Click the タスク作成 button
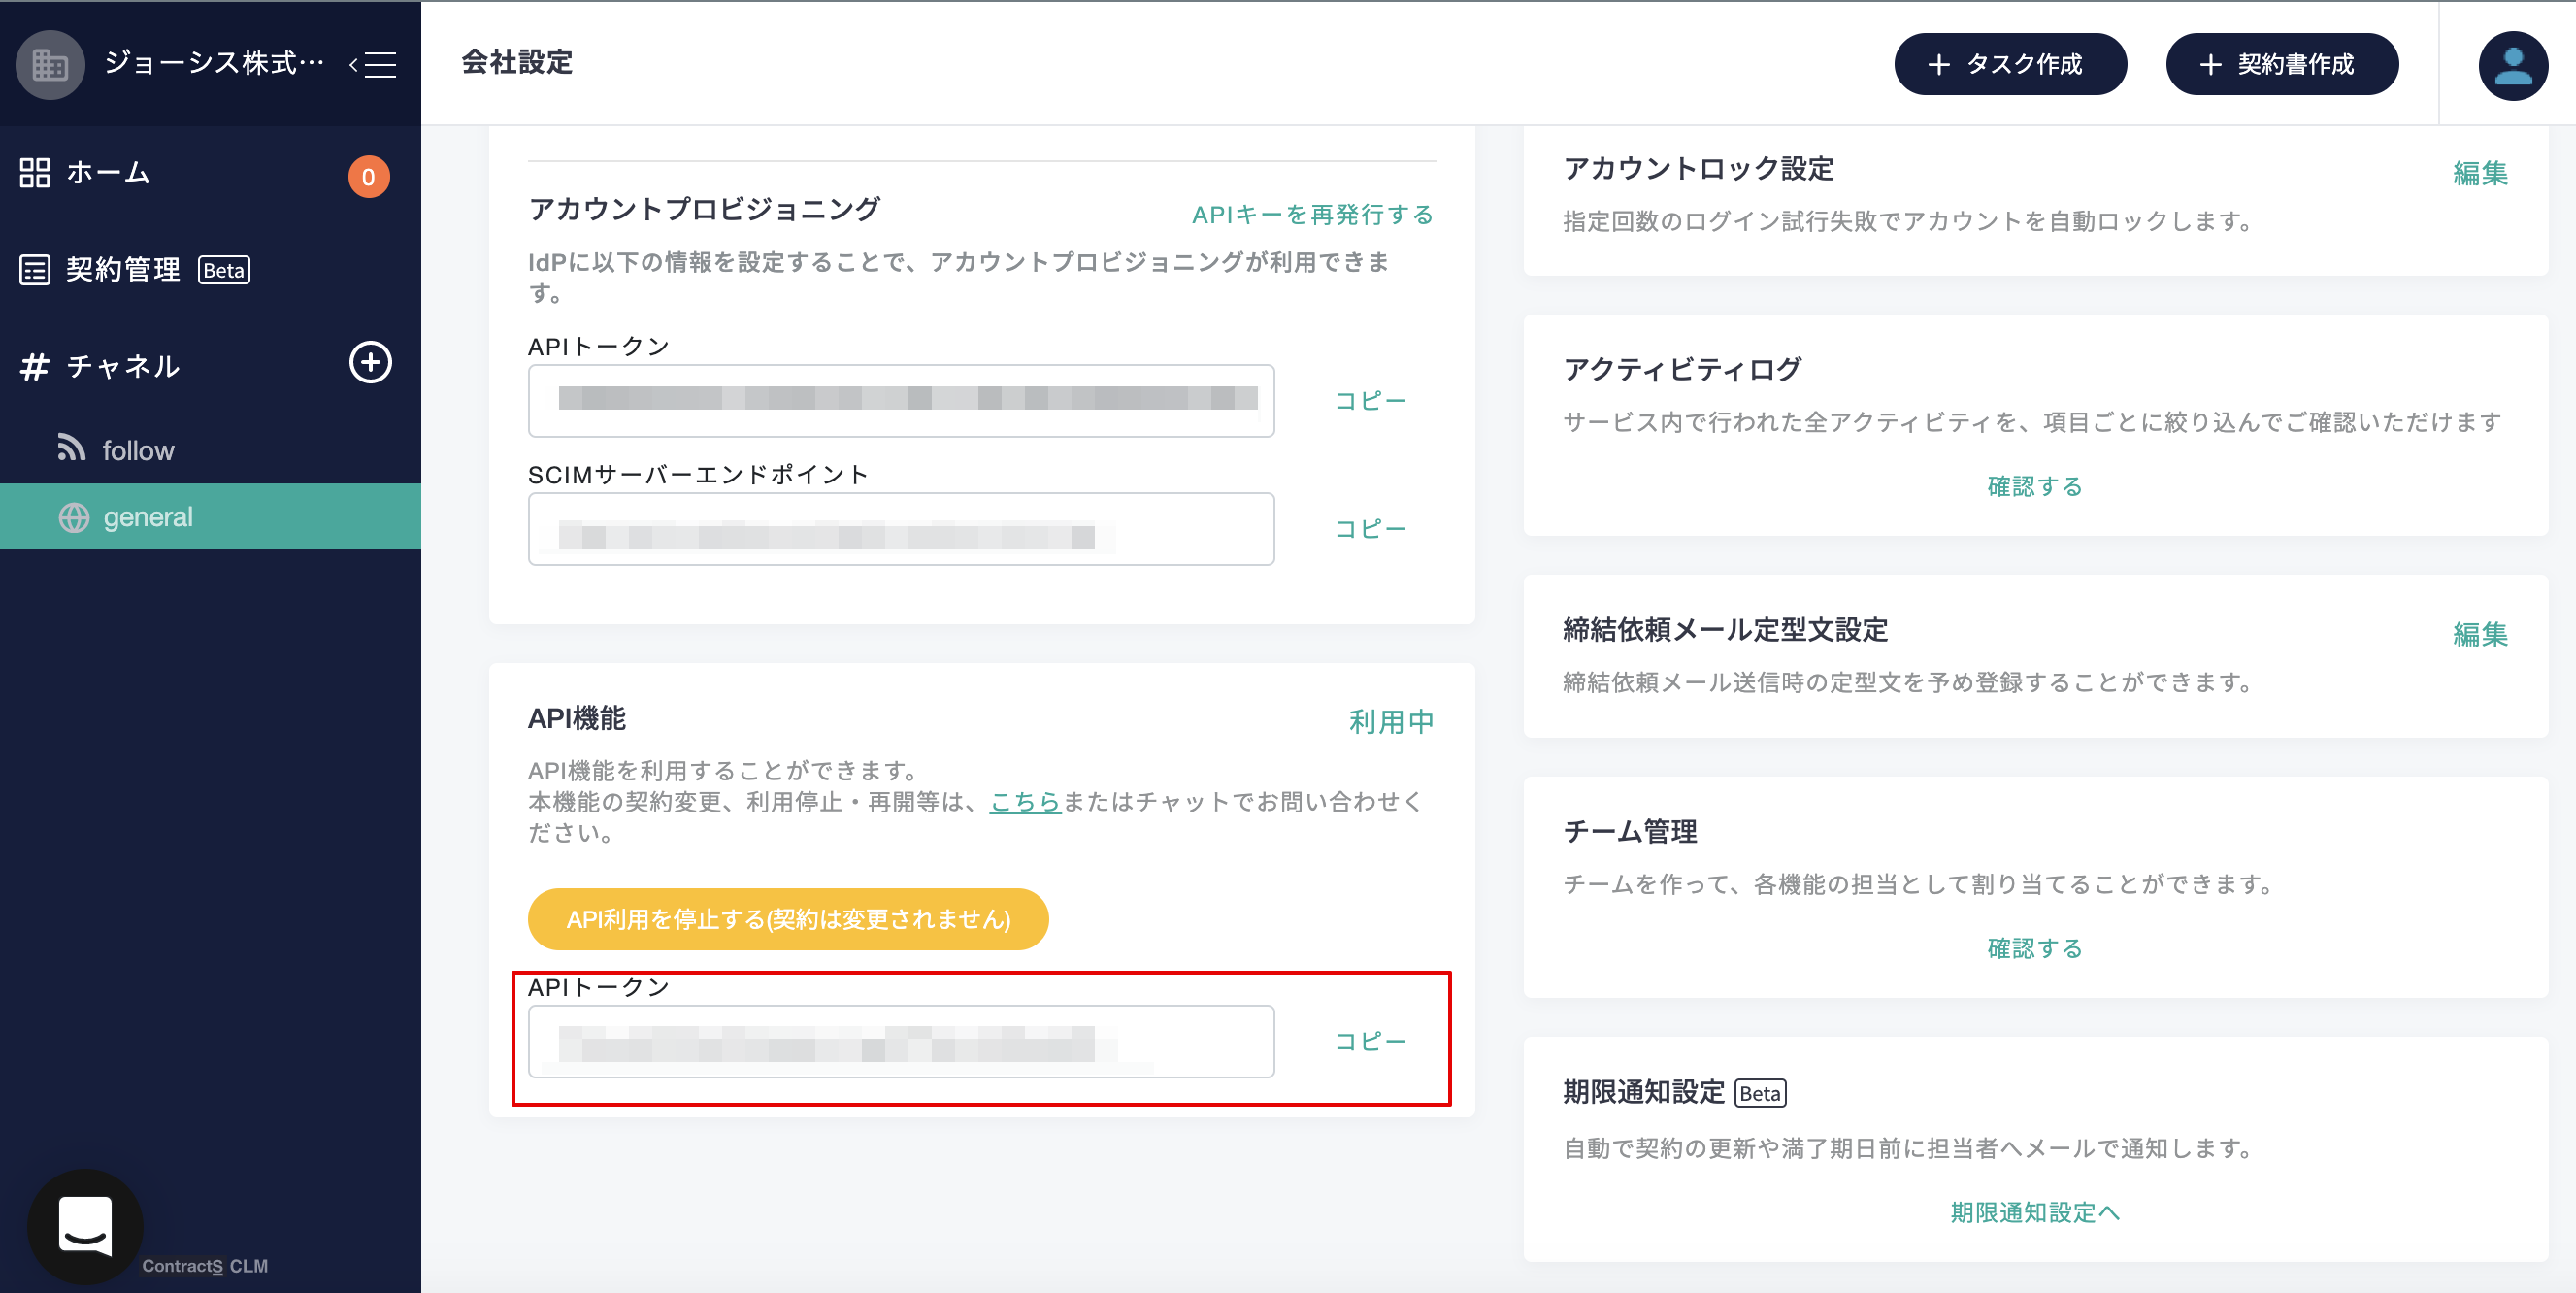Image resolution: width=2576 pixels, height=1293 pixels. (2009, 65)
